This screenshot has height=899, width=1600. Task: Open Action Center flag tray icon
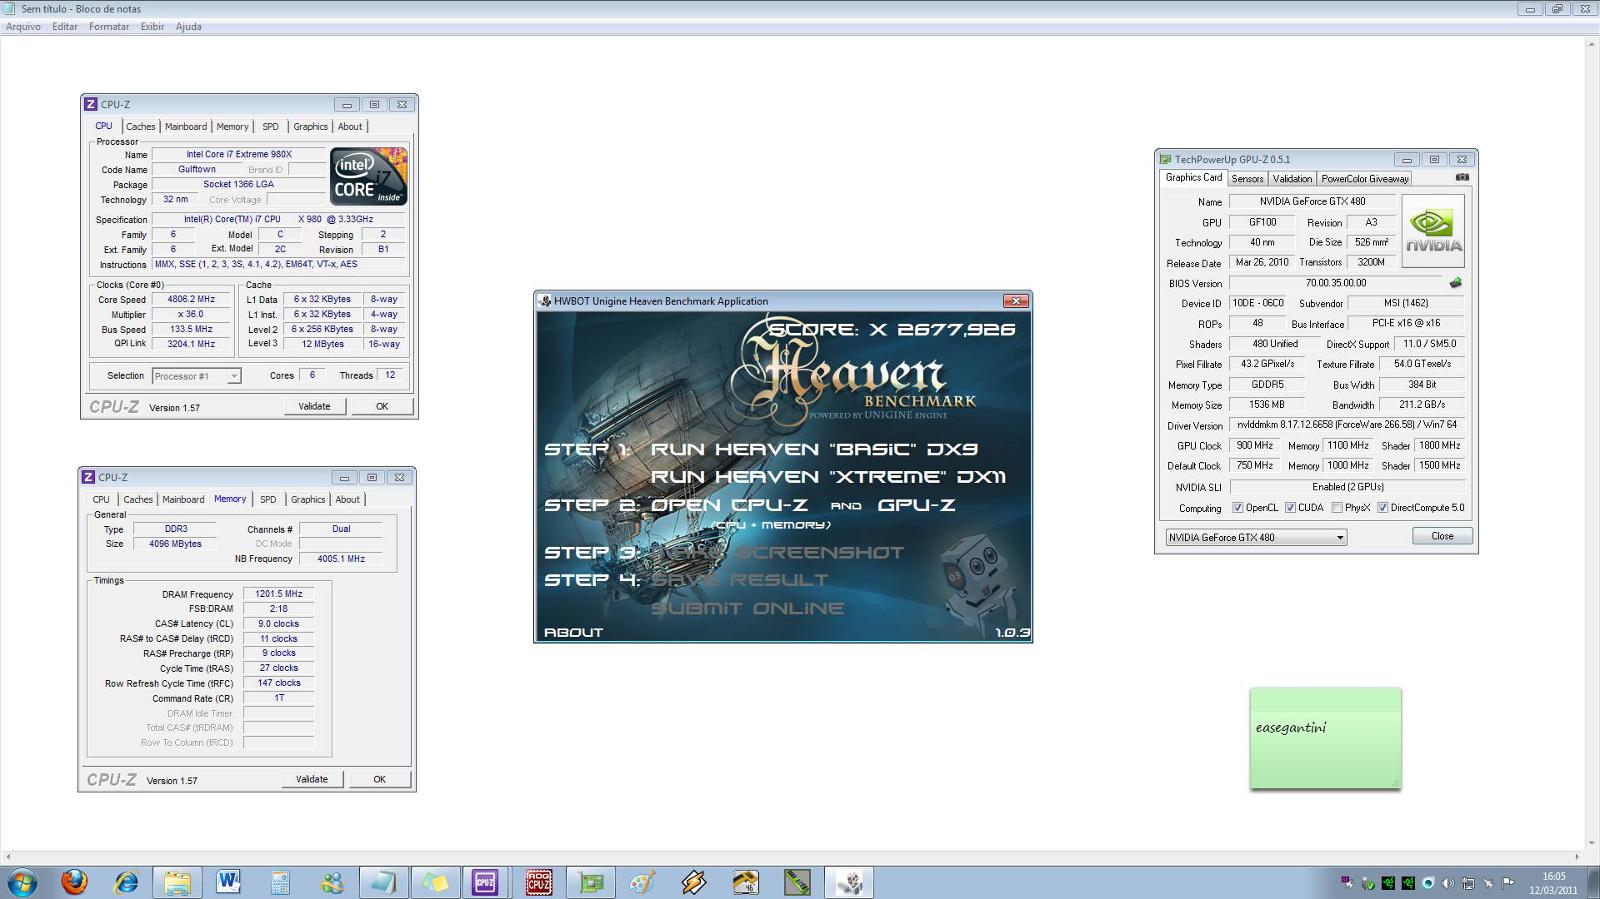point(1508,883)
